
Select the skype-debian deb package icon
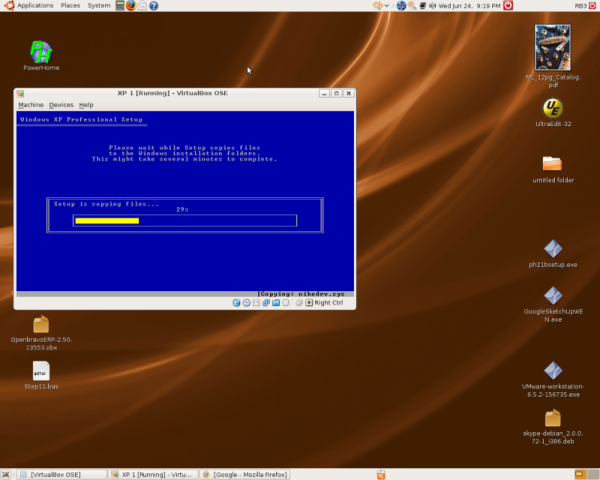553,418
